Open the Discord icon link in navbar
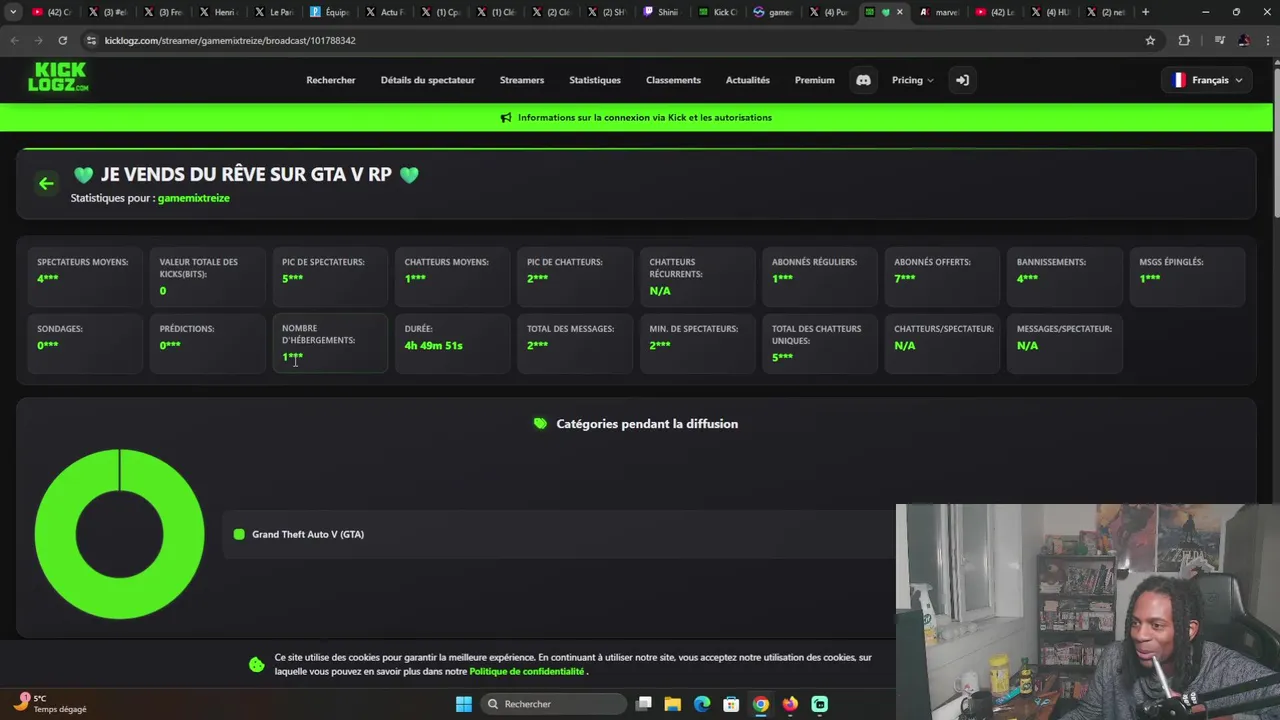The height and width of the screenshot is (720, 1280). pos(863,80)
